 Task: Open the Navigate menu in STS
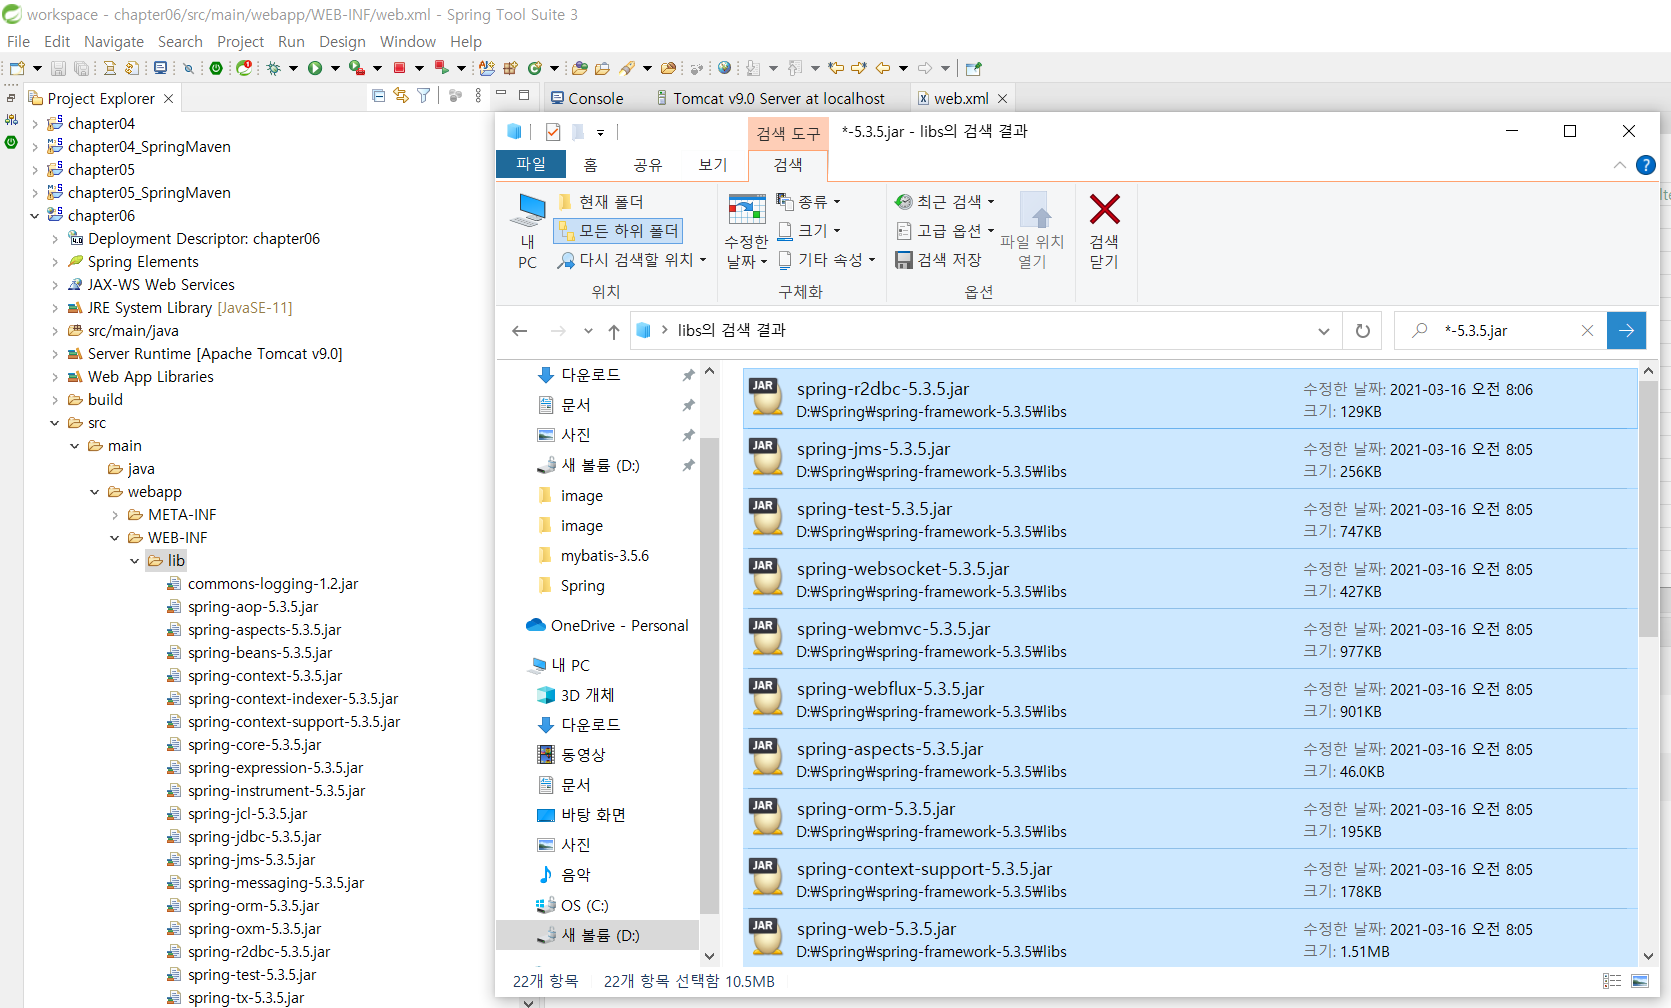tap(114, 41)
